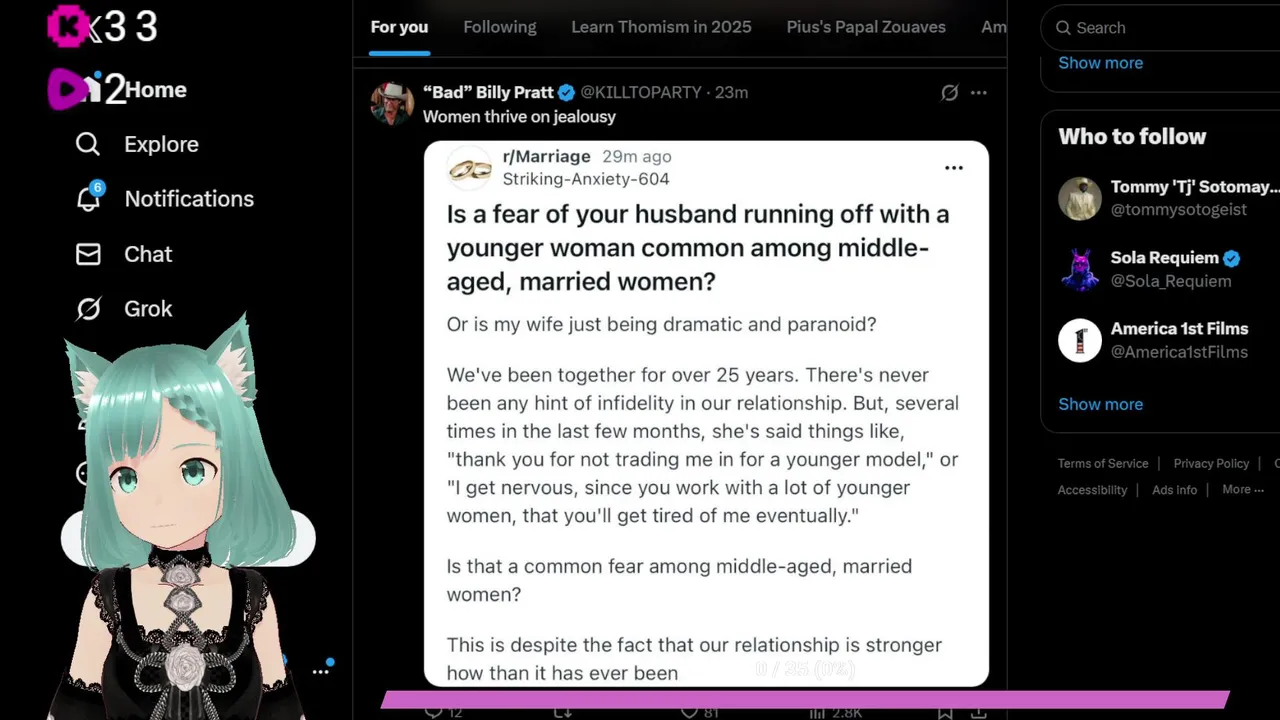Click the reply icon under the post
The width and height of the screenshot is (1280, 720).
pos(434,711)
